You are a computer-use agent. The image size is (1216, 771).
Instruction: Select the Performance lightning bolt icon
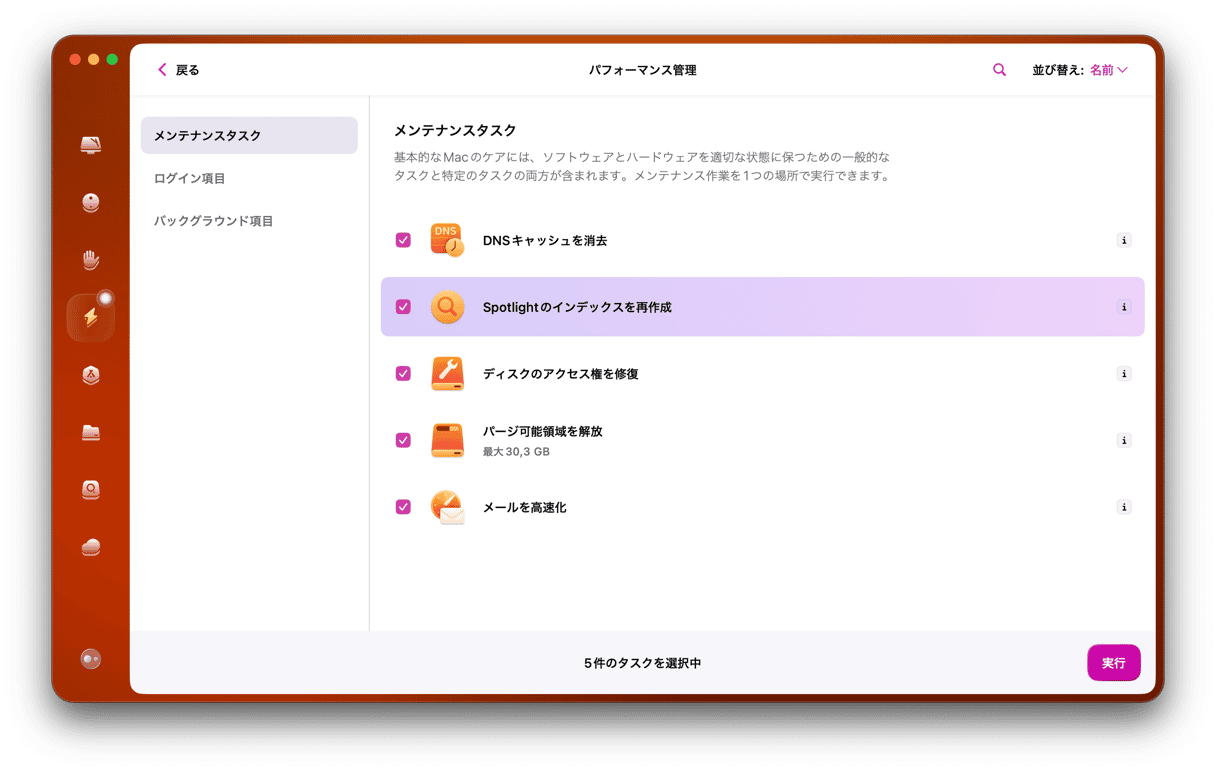tap(91, 318)
